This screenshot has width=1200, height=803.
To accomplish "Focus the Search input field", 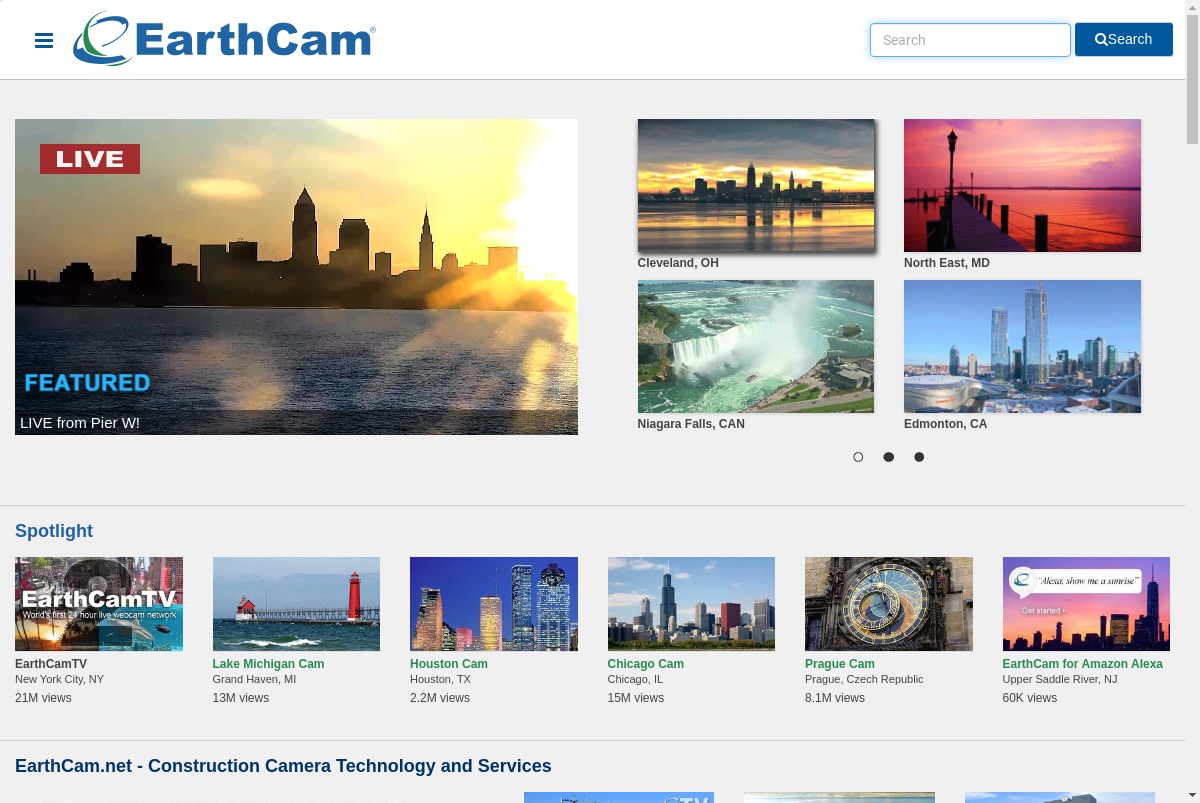I will (x=970, y=40).
